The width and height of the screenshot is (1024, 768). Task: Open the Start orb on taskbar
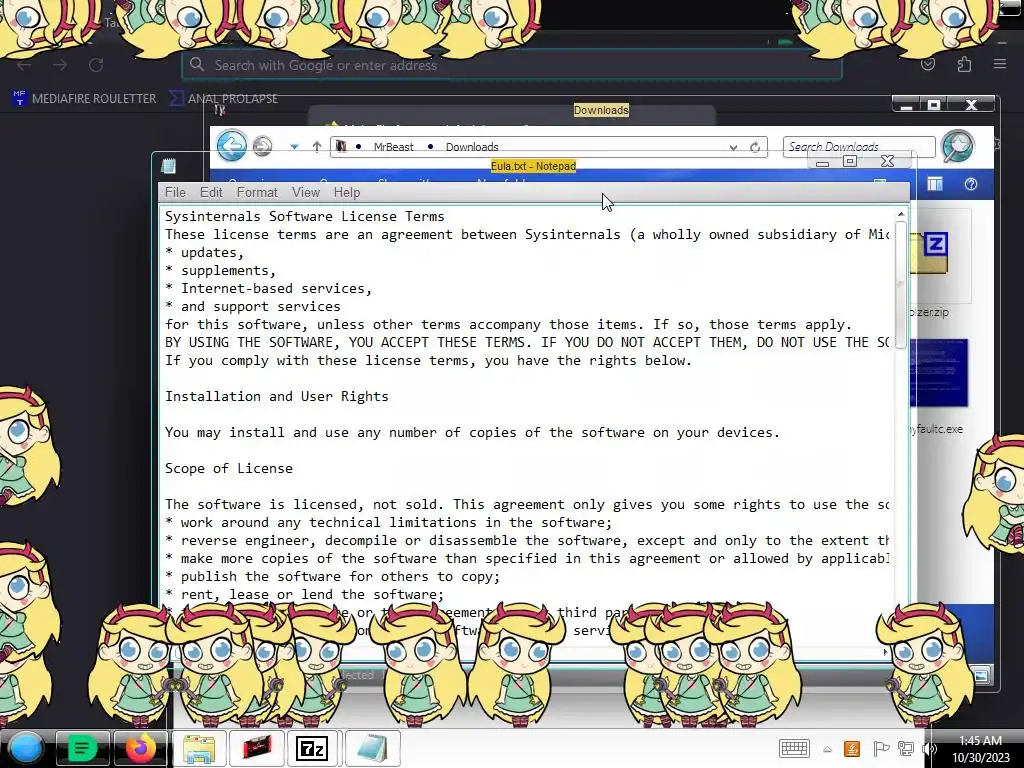click(26, 748)
